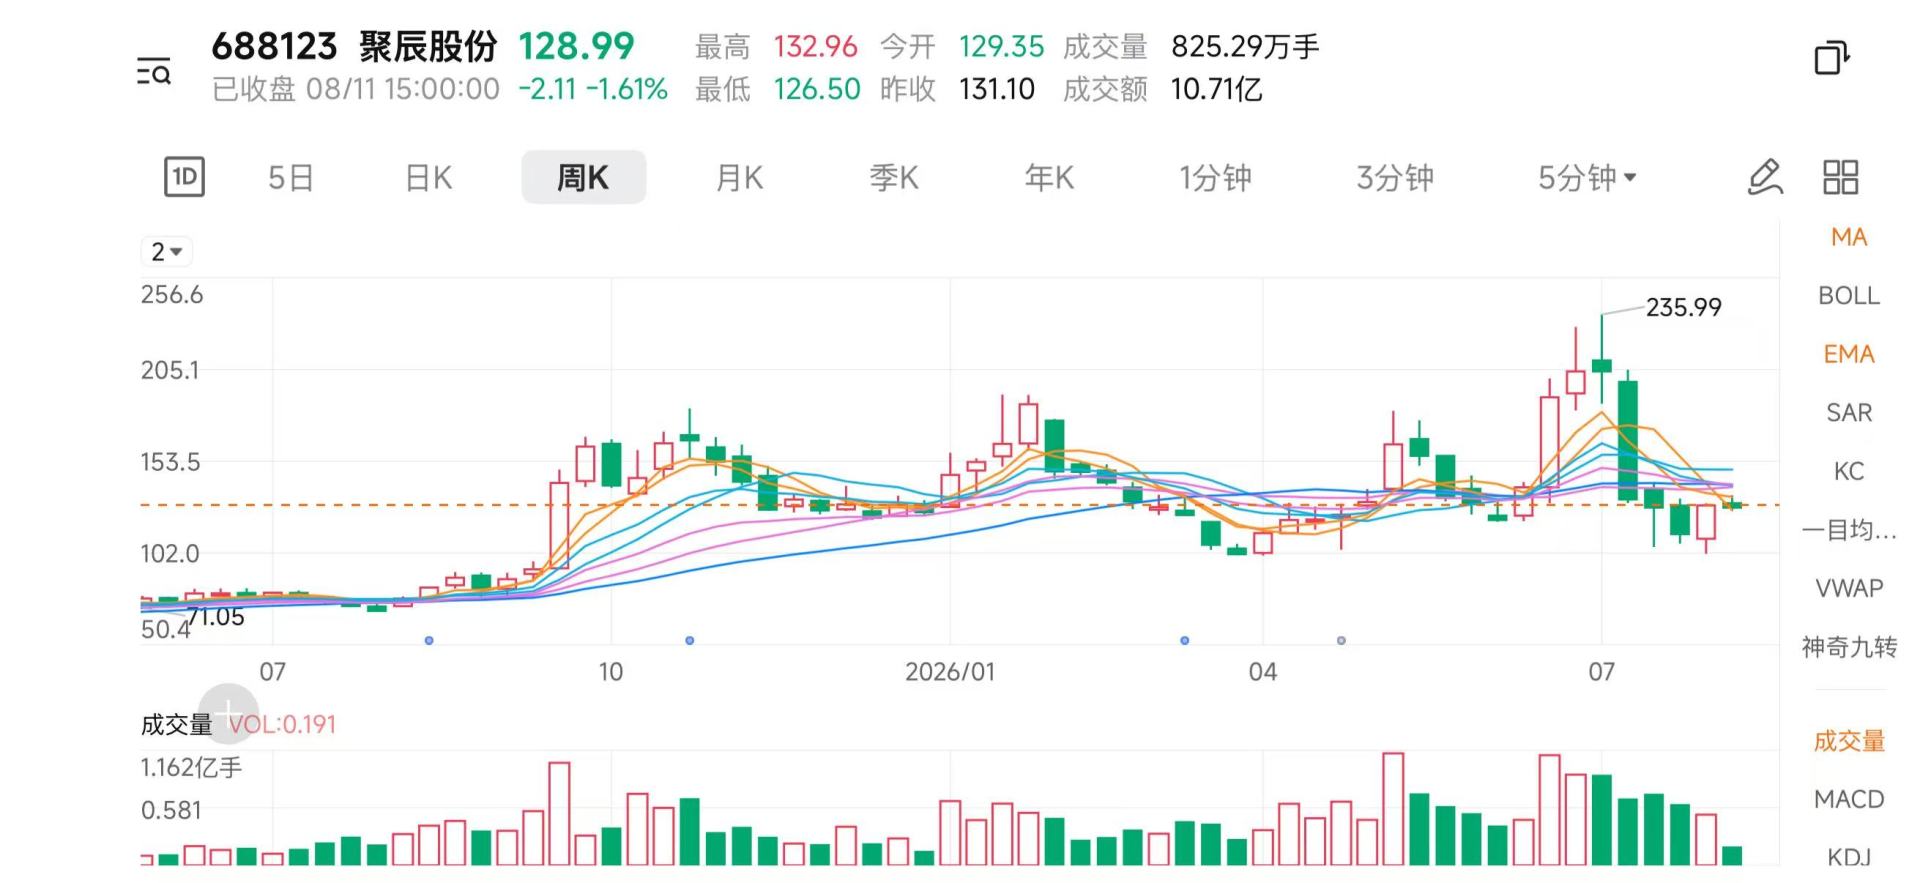Select the 1D intraday chart icon

(x=184, y=177)
